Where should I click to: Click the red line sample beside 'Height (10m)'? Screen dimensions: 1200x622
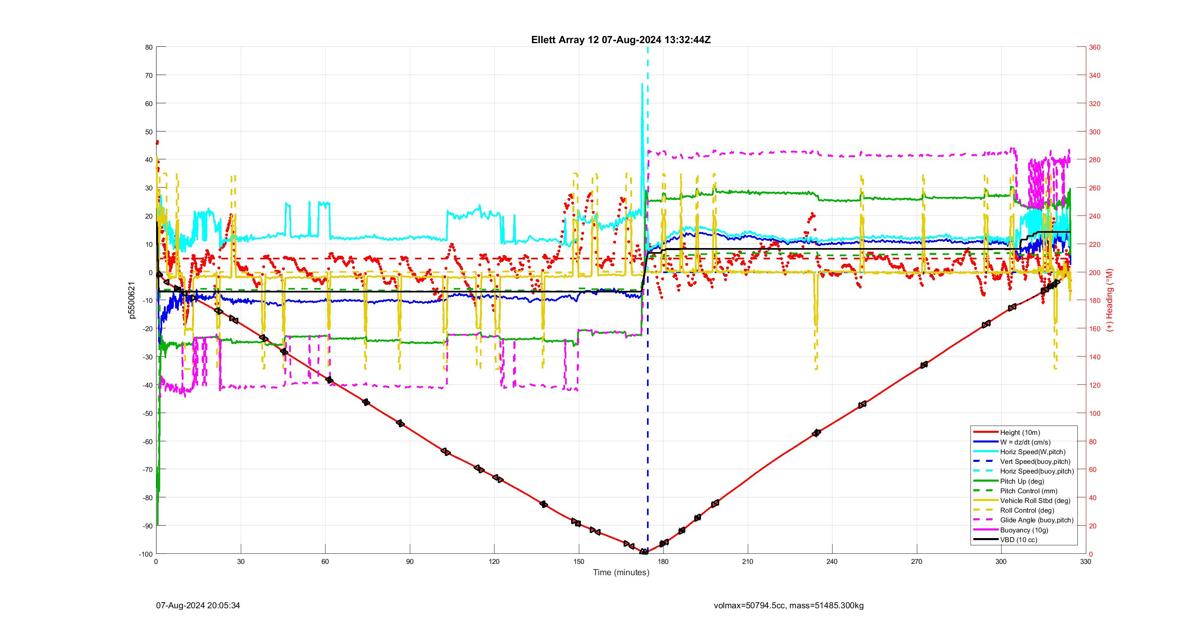click(x=986, y=432)
